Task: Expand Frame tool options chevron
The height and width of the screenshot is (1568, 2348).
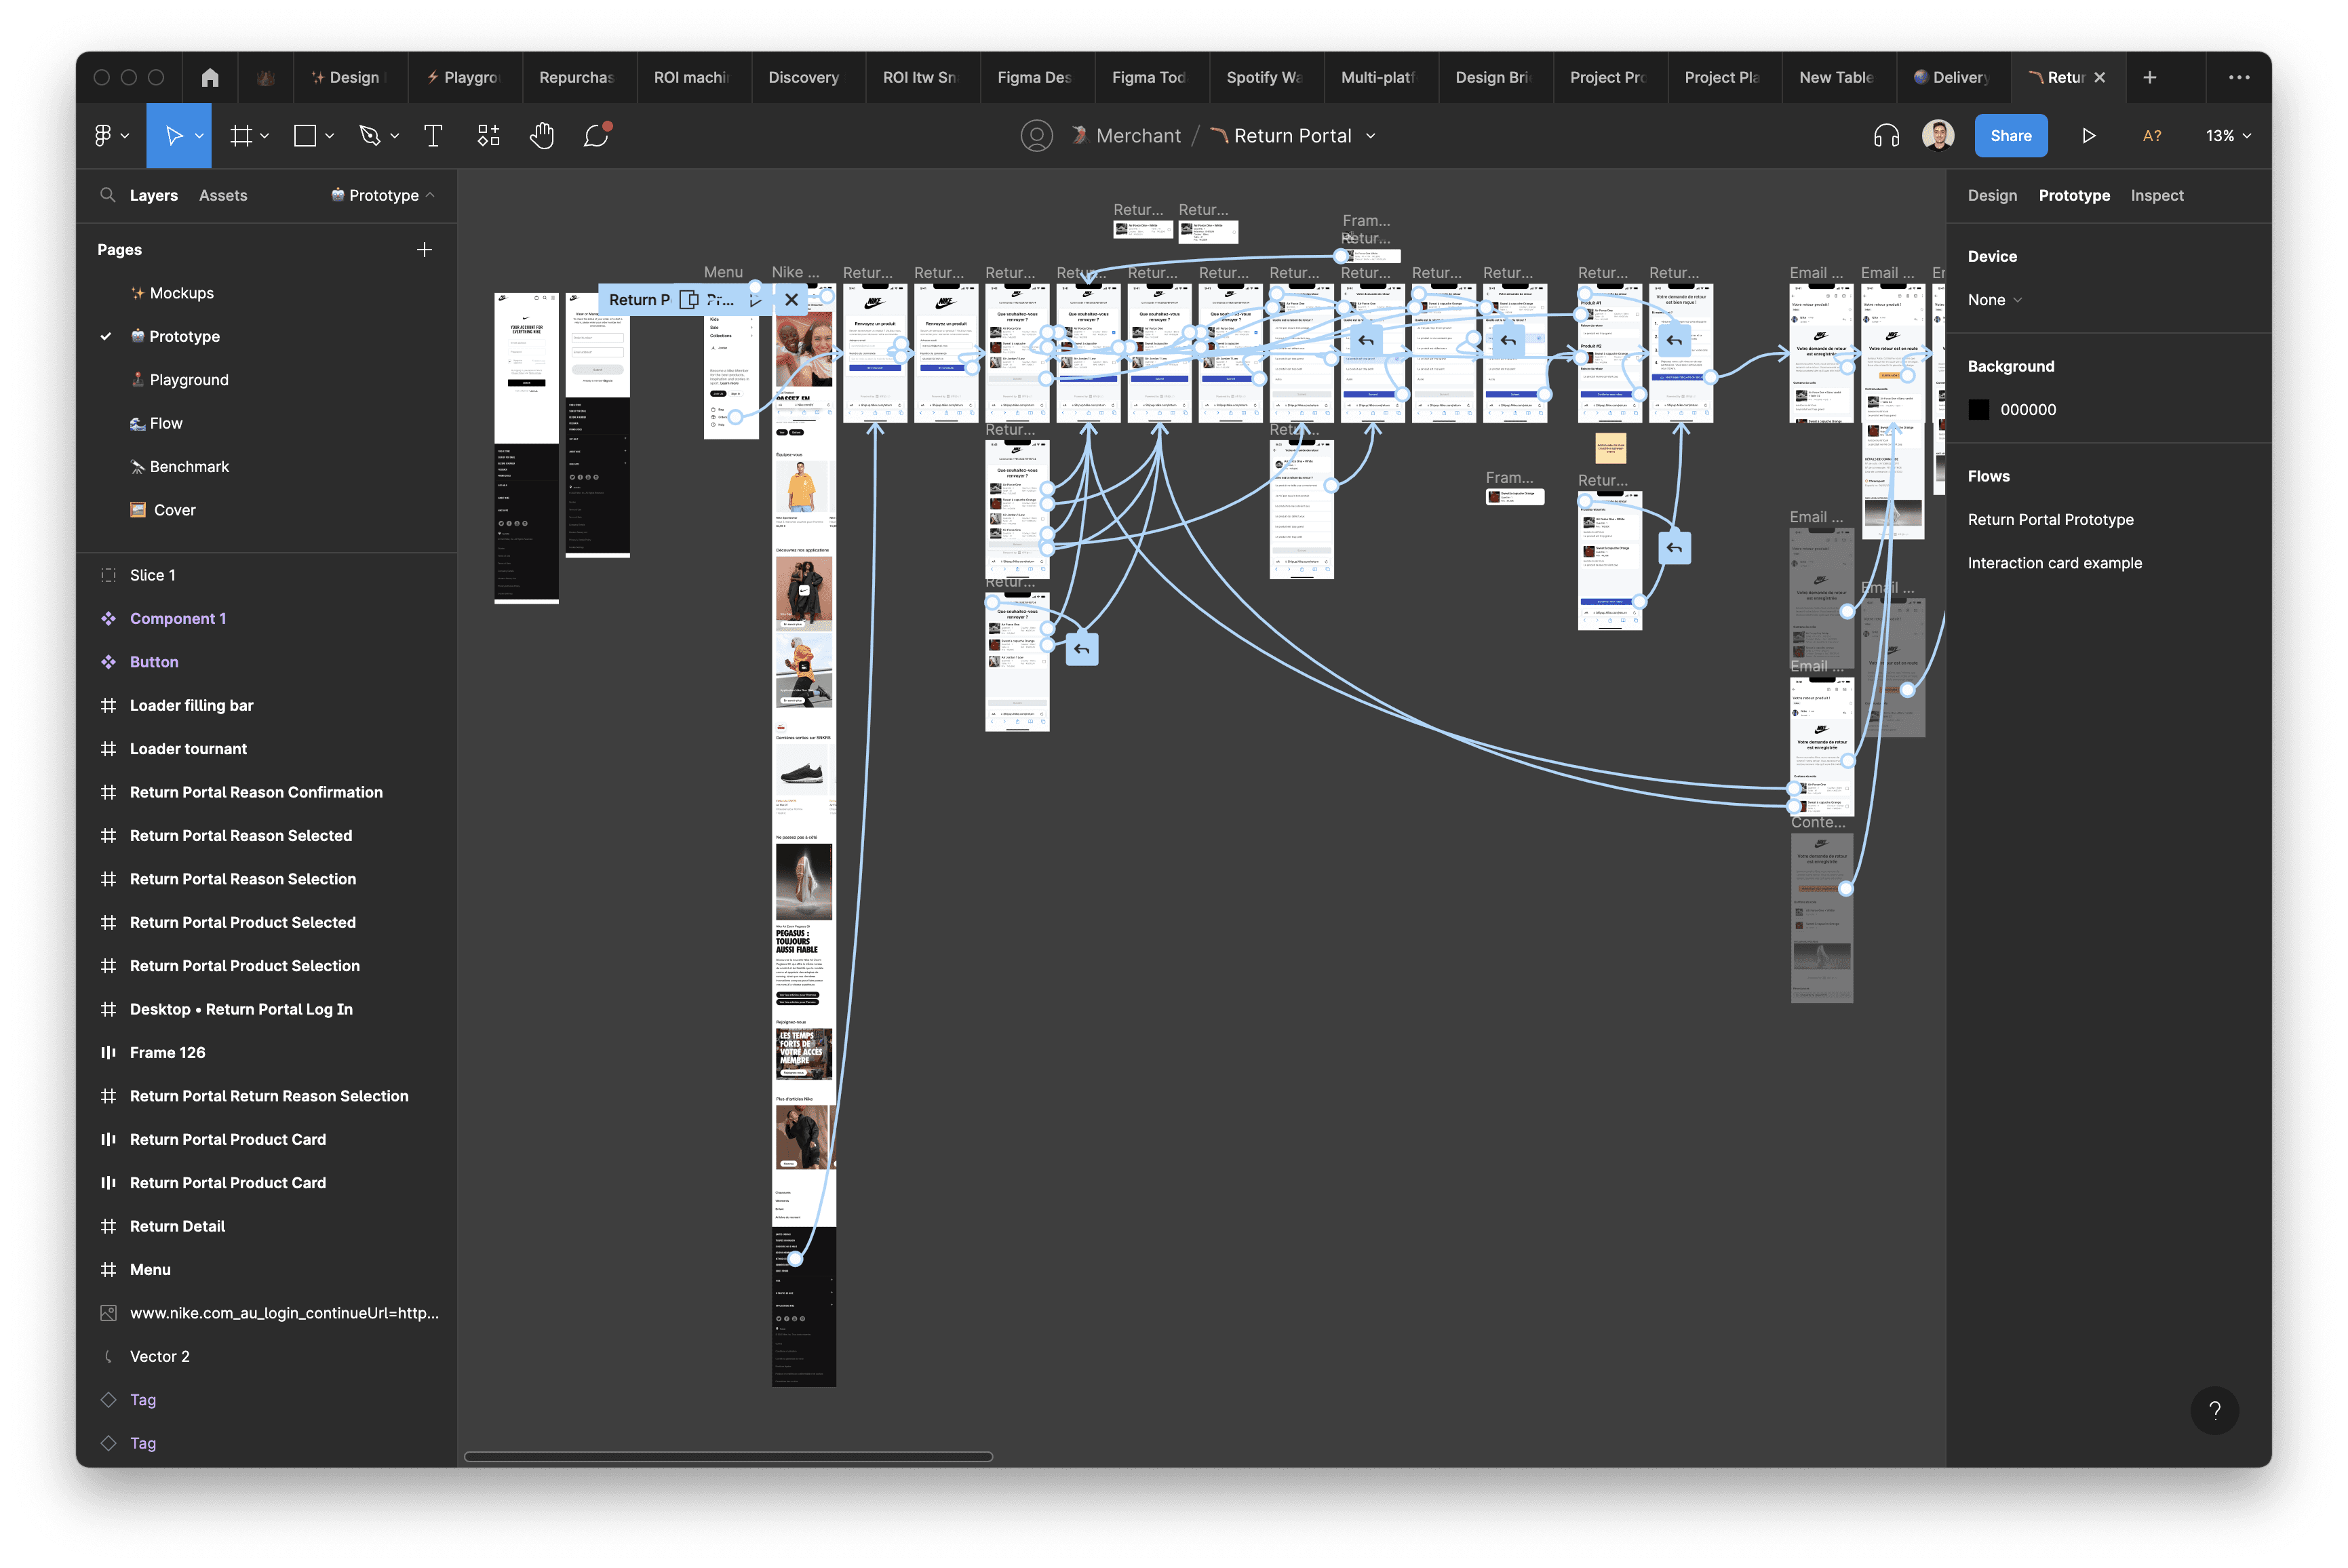Action: click(x=264, y=135)
